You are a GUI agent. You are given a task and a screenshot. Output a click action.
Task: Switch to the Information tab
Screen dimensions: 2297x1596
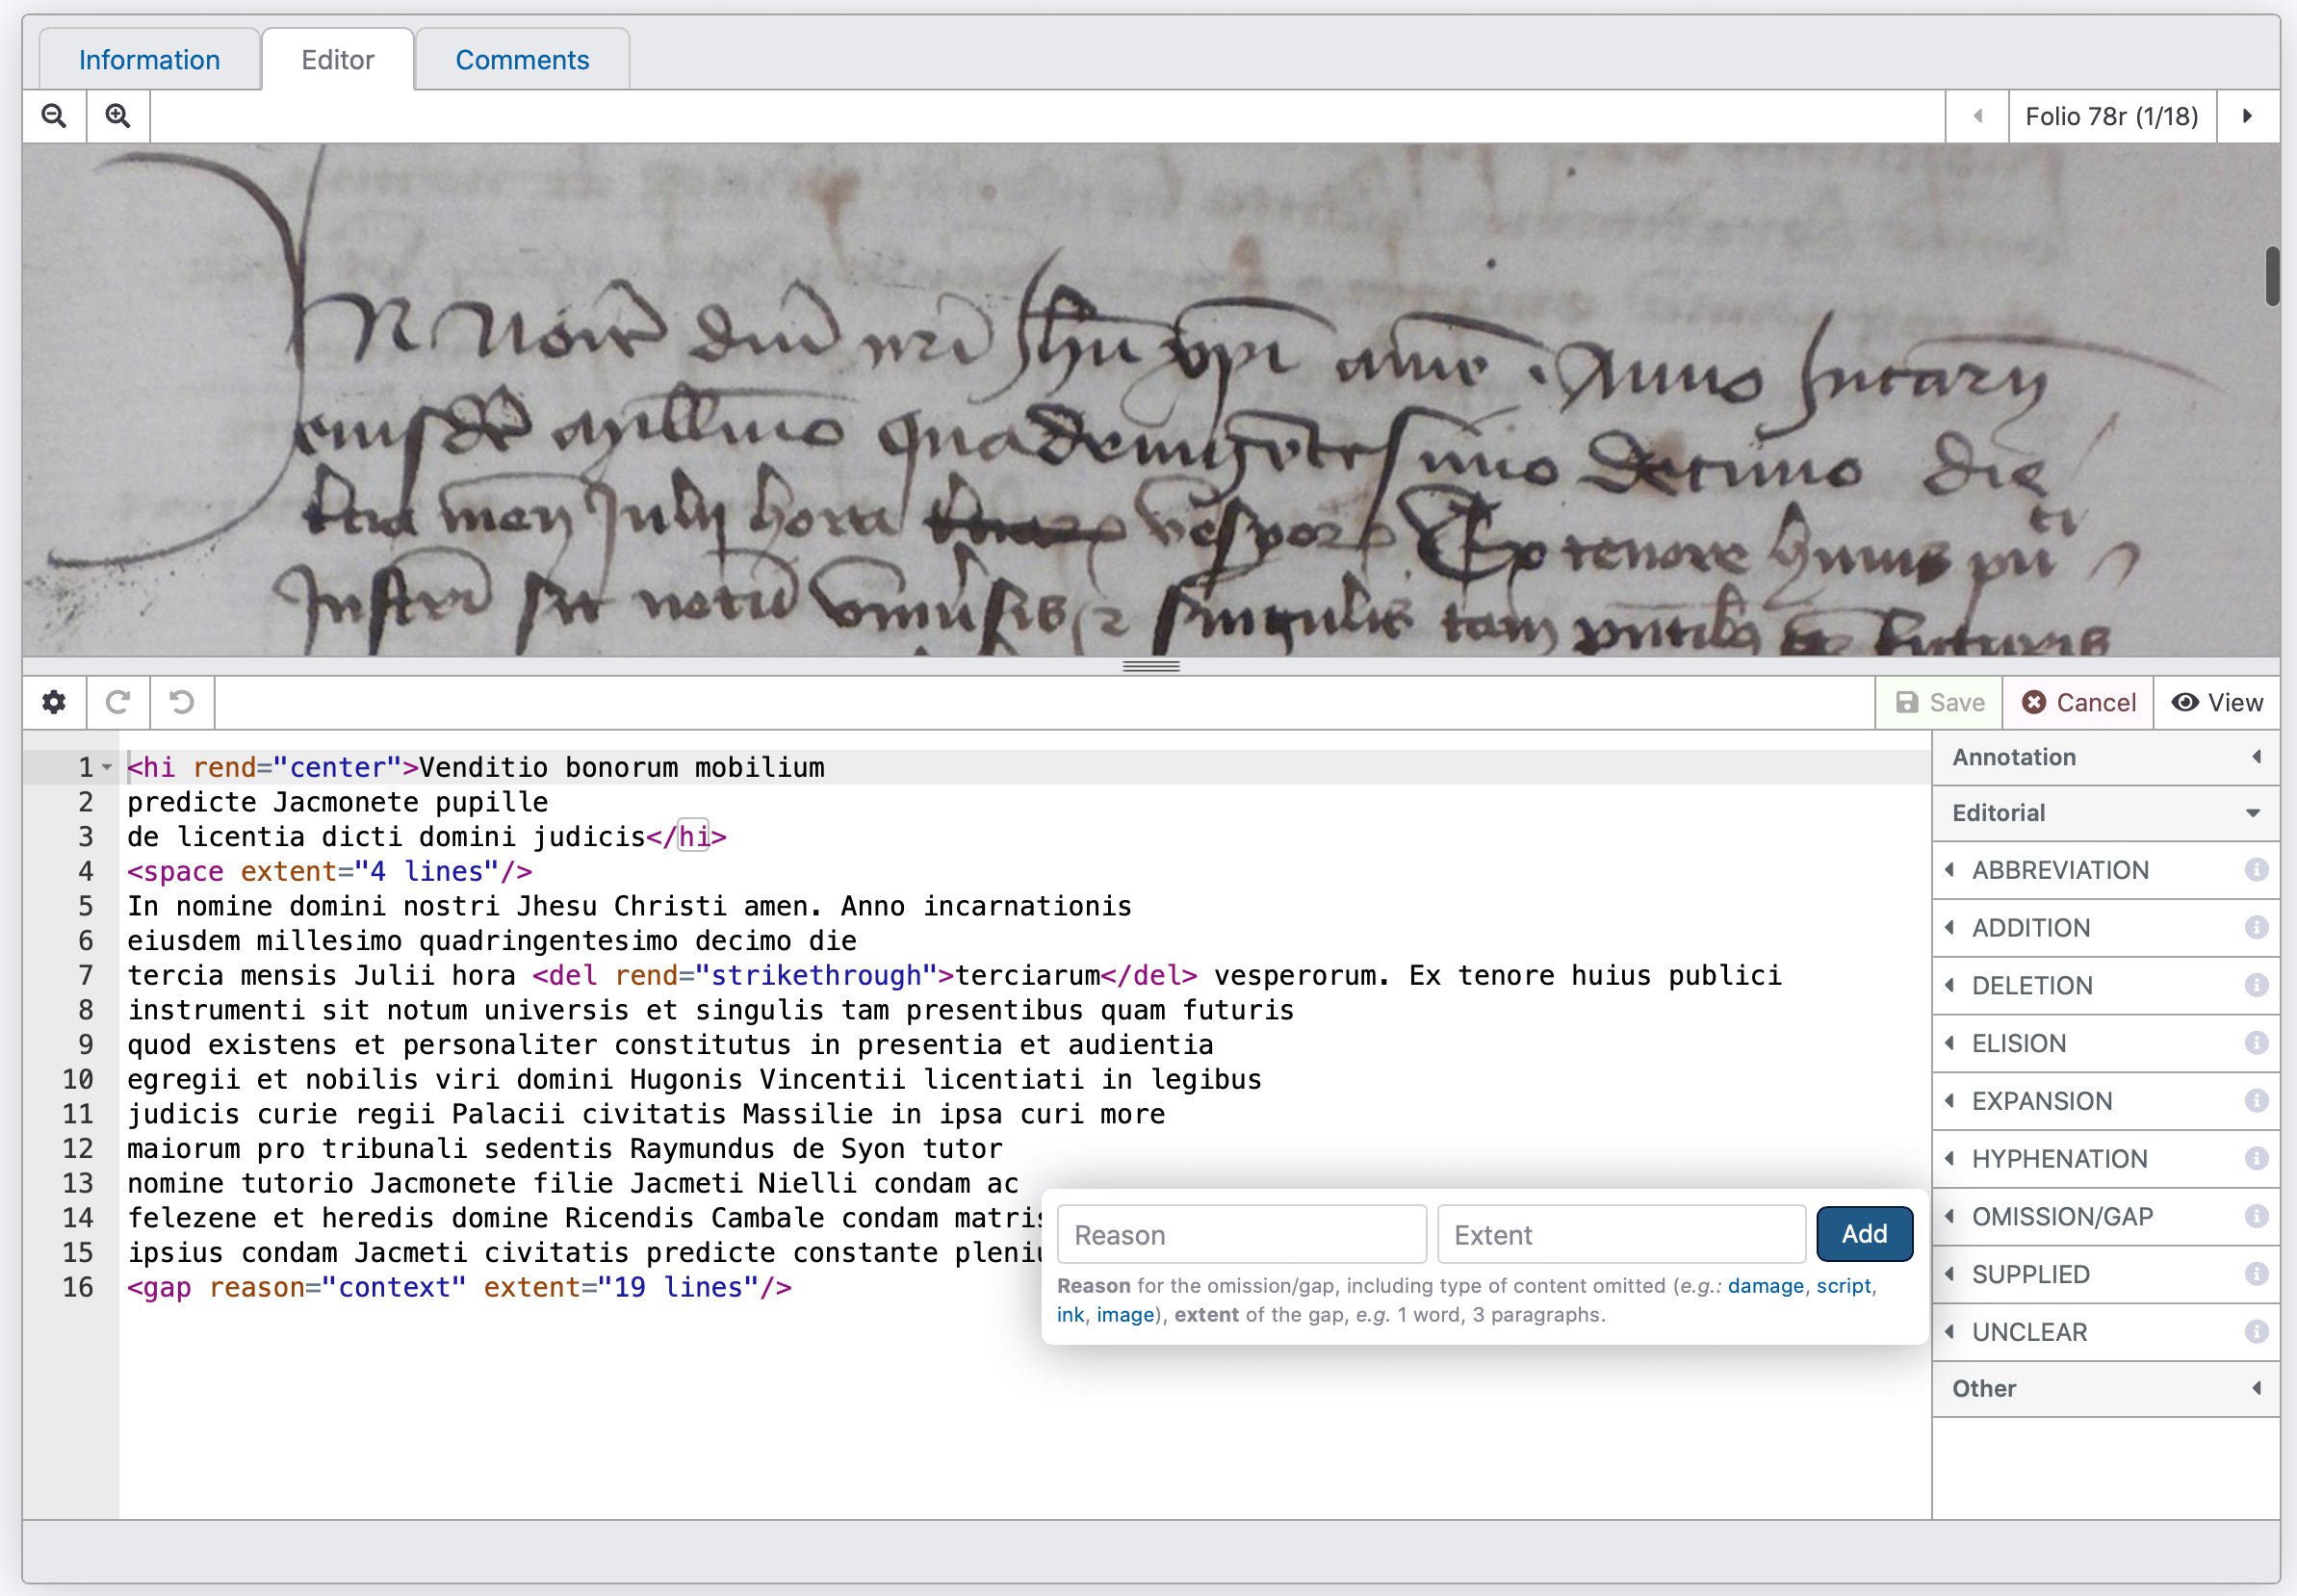[x=150, y=60]
